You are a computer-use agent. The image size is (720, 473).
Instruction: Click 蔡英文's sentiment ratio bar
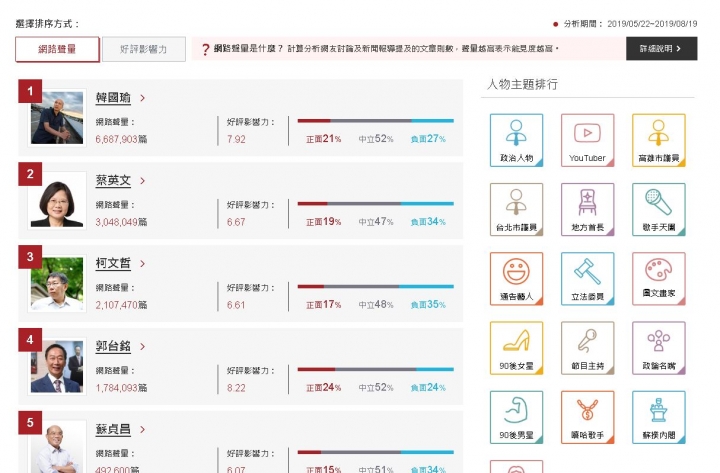point(376,203)
